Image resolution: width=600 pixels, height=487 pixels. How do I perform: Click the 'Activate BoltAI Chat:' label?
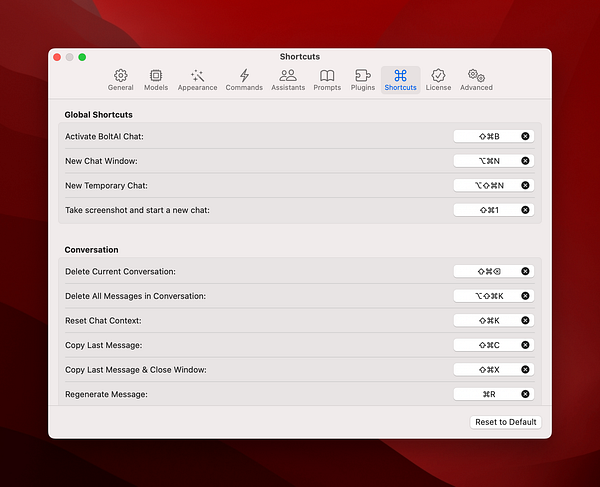(x=104, y=137)
